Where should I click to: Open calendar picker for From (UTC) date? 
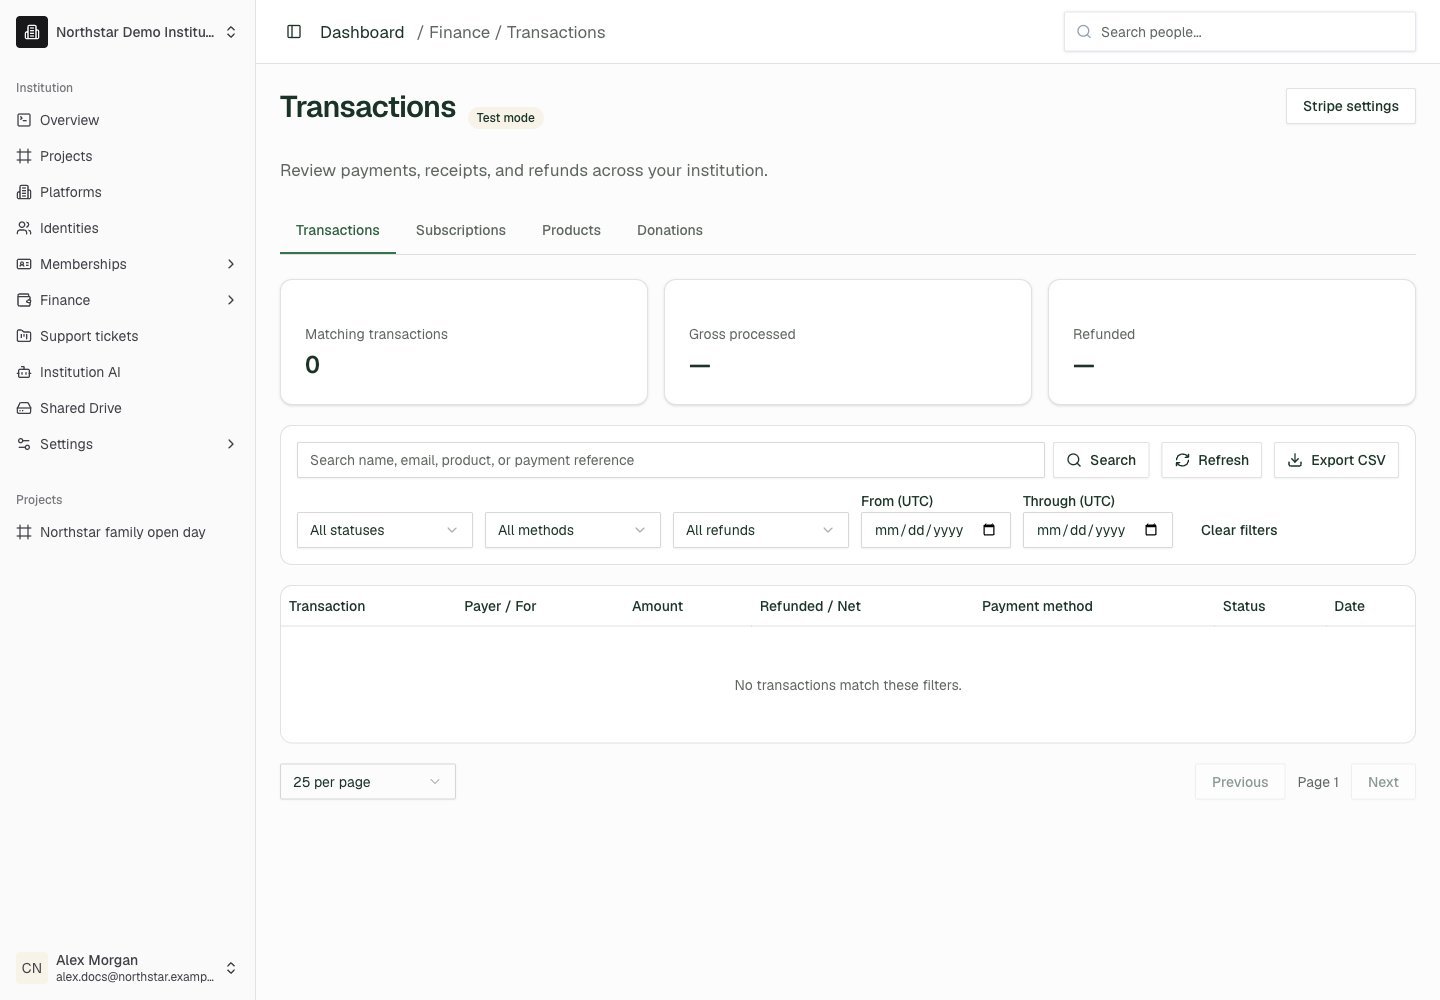989,530
